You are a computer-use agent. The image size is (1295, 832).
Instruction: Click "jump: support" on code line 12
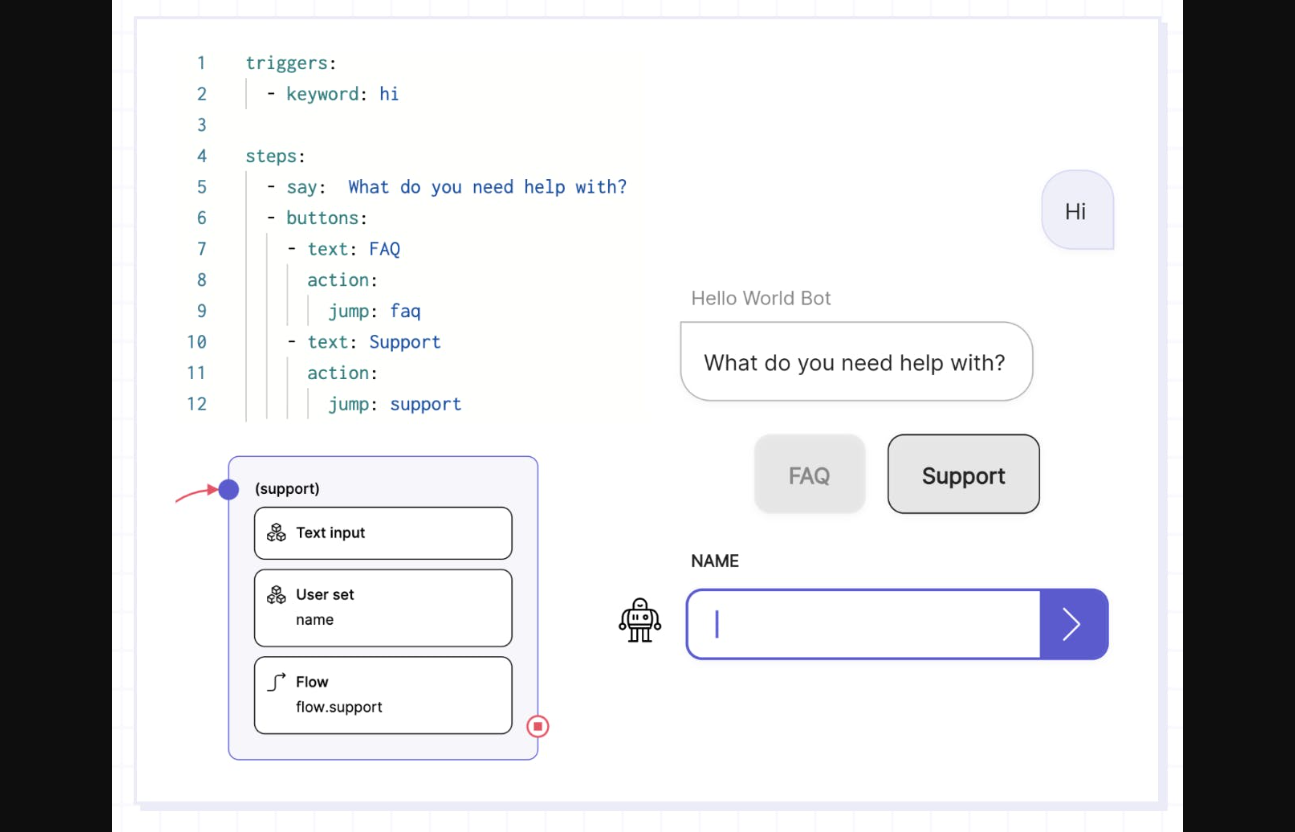(x=395, y=404)
